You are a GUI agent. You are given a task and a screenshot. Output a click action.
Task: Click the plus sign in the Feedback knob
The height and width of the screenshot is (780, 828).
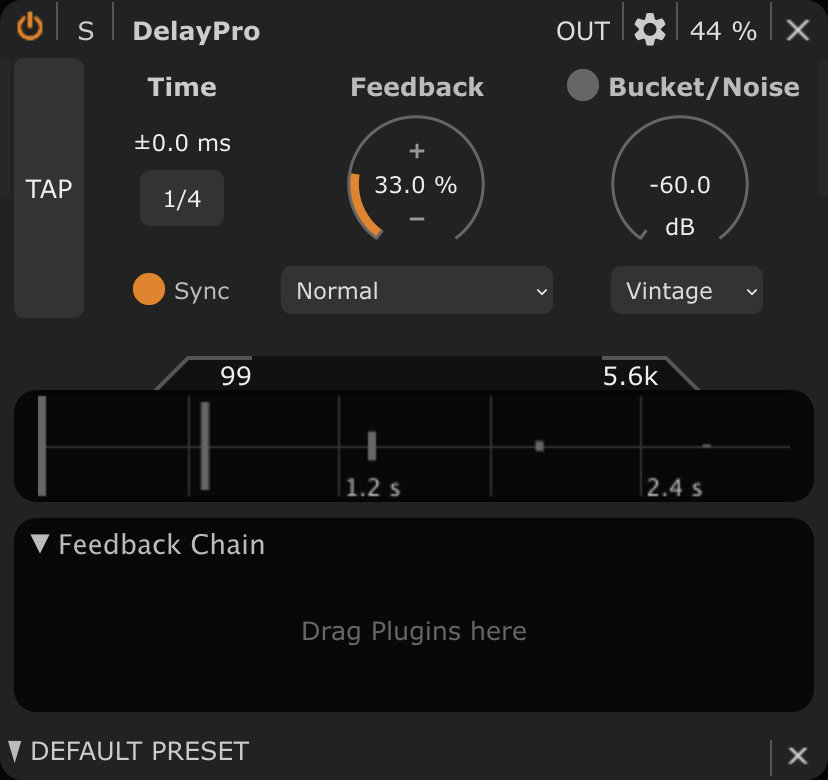pyautogui.click(x=417, y=151)
